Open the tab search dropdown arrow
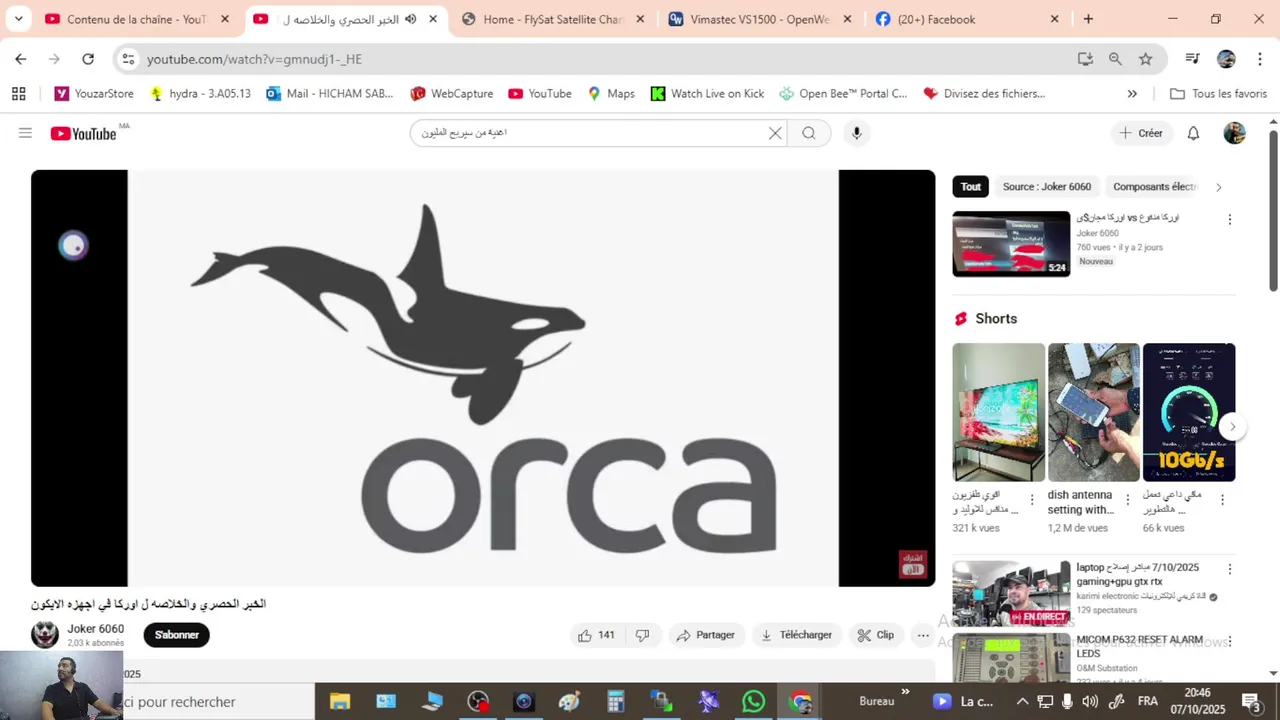Screen dimensions: 1280x720 pyautogui.click(x=18, y=19)
